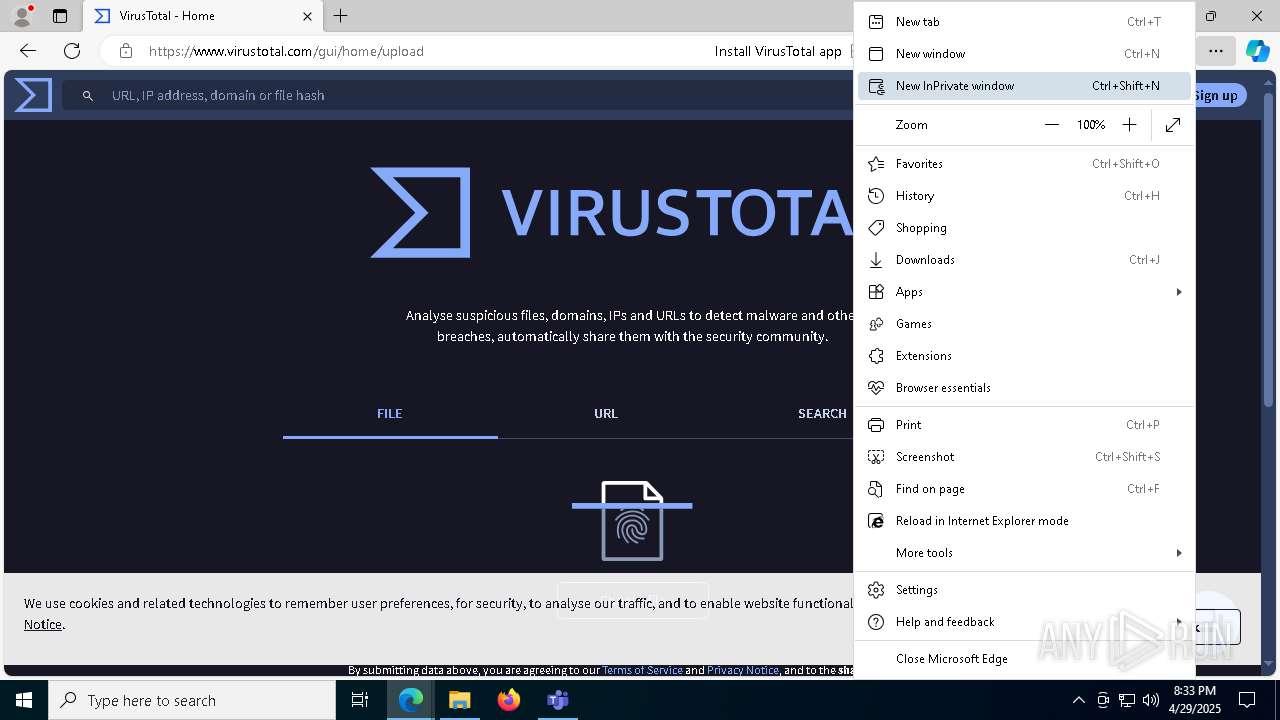1280x720 pixels.
Task: Click the taskbar search box
Action: [192, 700]
